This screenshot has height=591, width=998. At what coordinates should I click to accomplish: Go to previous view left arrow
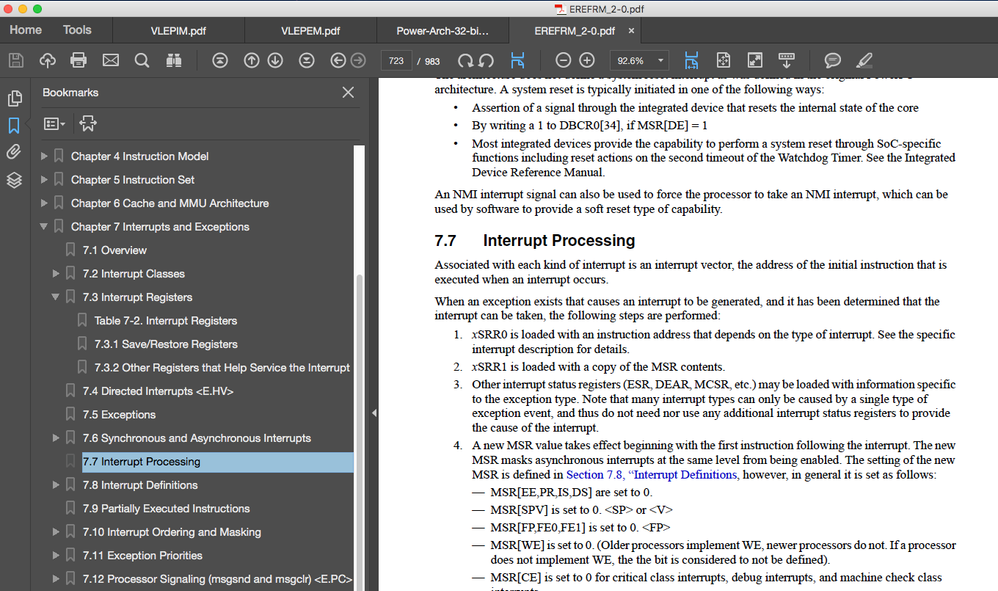(338, 60)
